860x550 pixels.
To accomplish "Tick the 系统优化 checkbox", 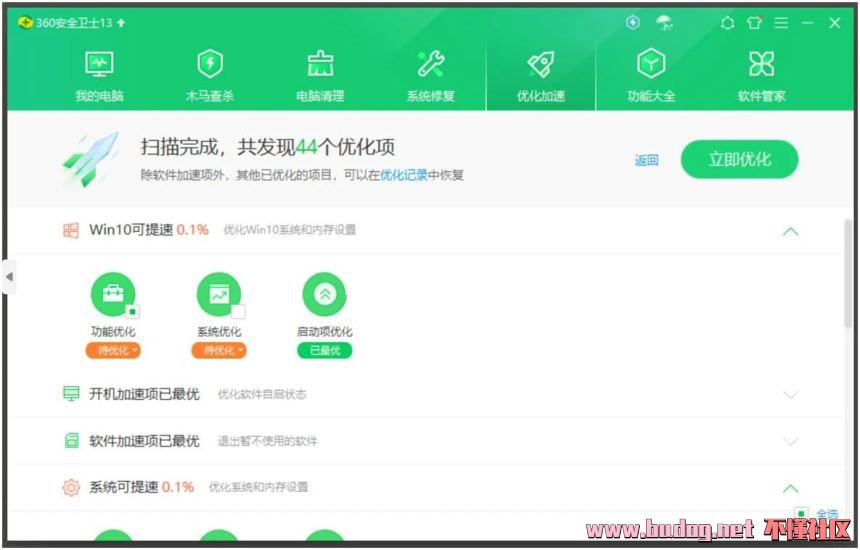I will tap(238, 311).
